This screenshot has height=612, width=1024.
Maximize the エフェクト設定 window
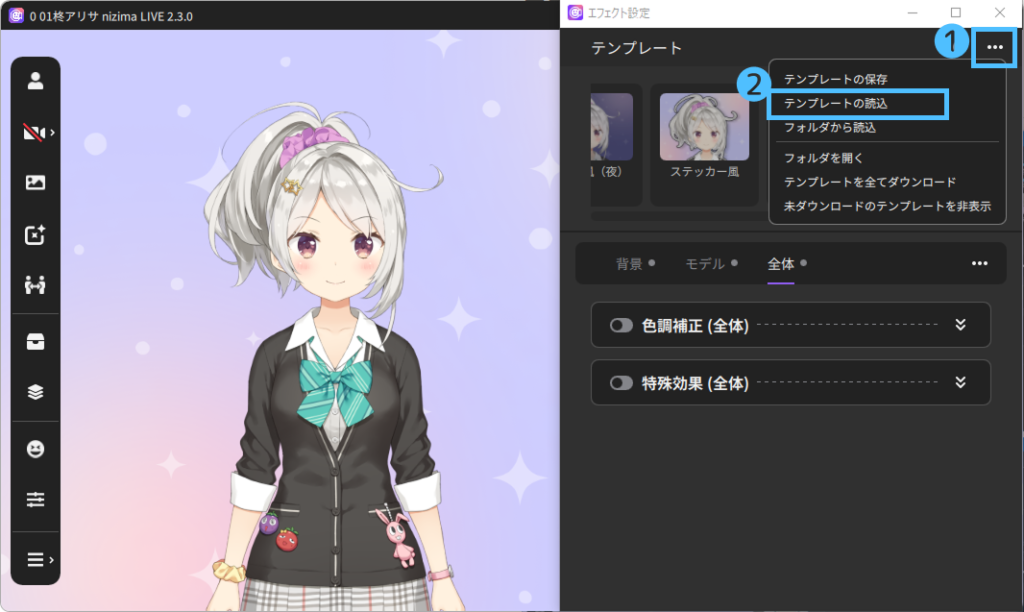(955, 13)
